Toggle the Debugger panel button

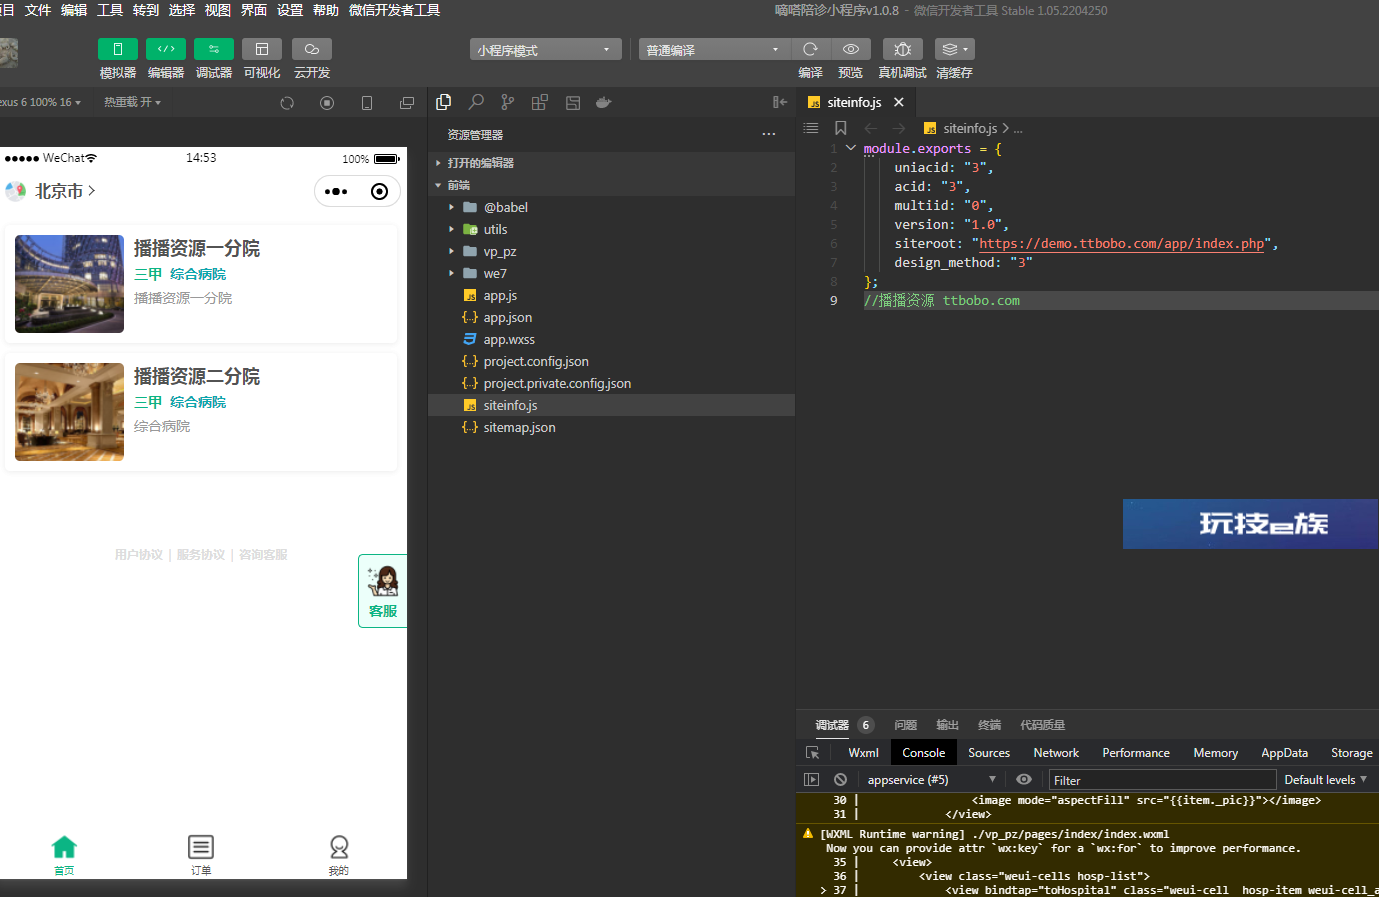click(x=214, y=49)
